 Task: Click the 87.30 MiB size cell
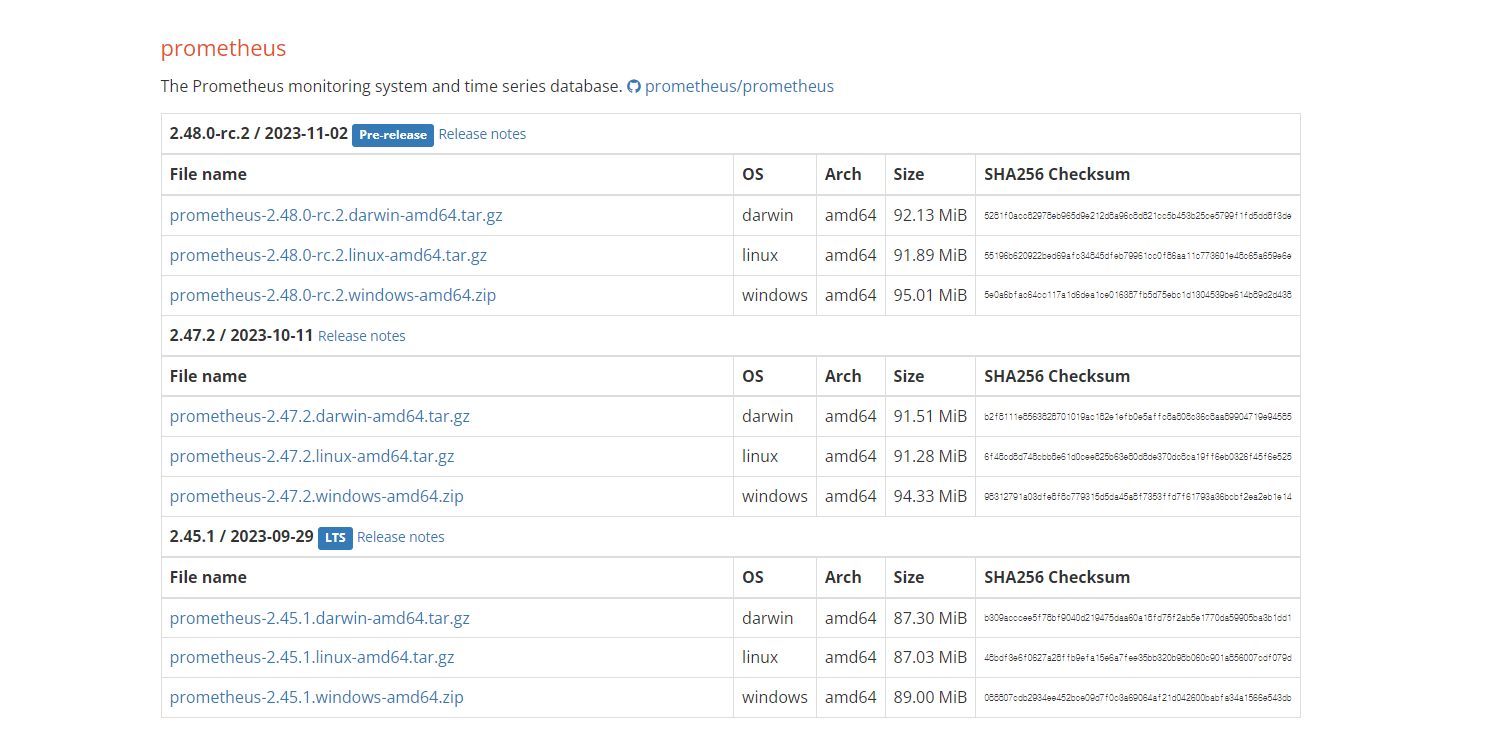point(930,618)
